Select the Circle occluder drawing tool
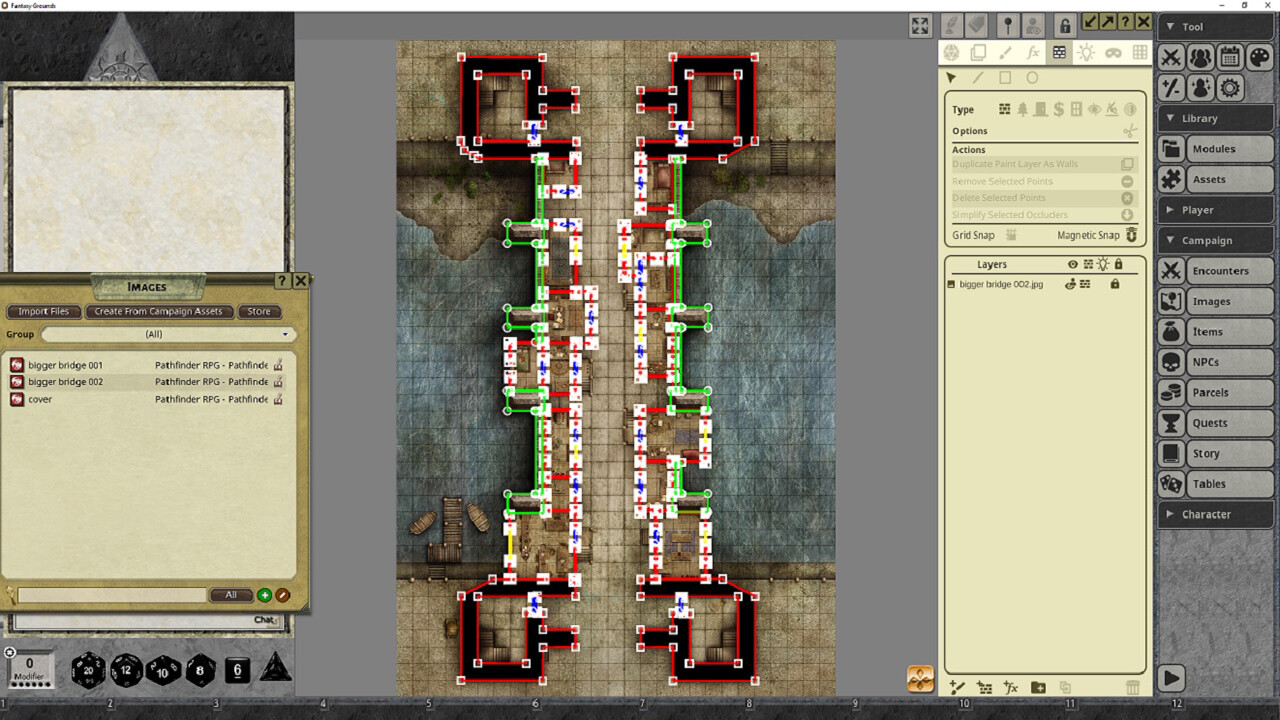 1031,77
